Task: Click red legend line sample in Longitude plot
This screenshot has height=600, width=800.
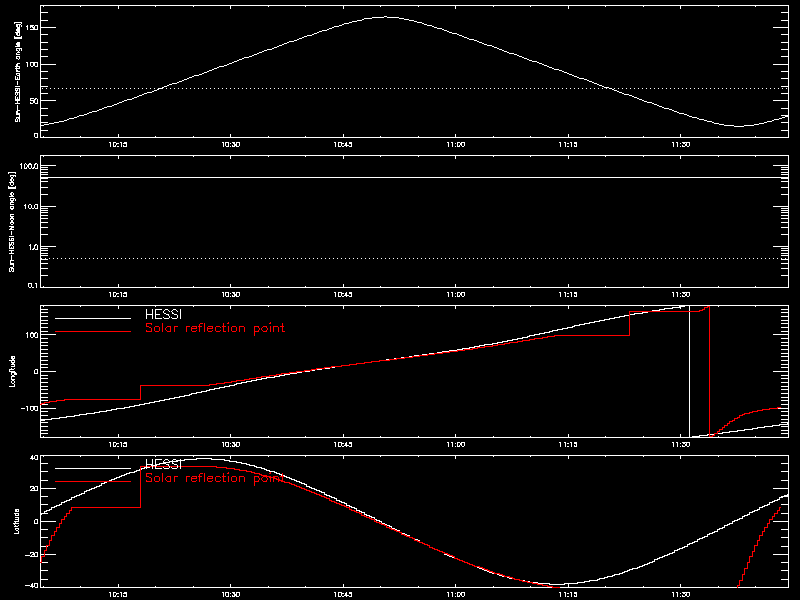Action: 93,332
